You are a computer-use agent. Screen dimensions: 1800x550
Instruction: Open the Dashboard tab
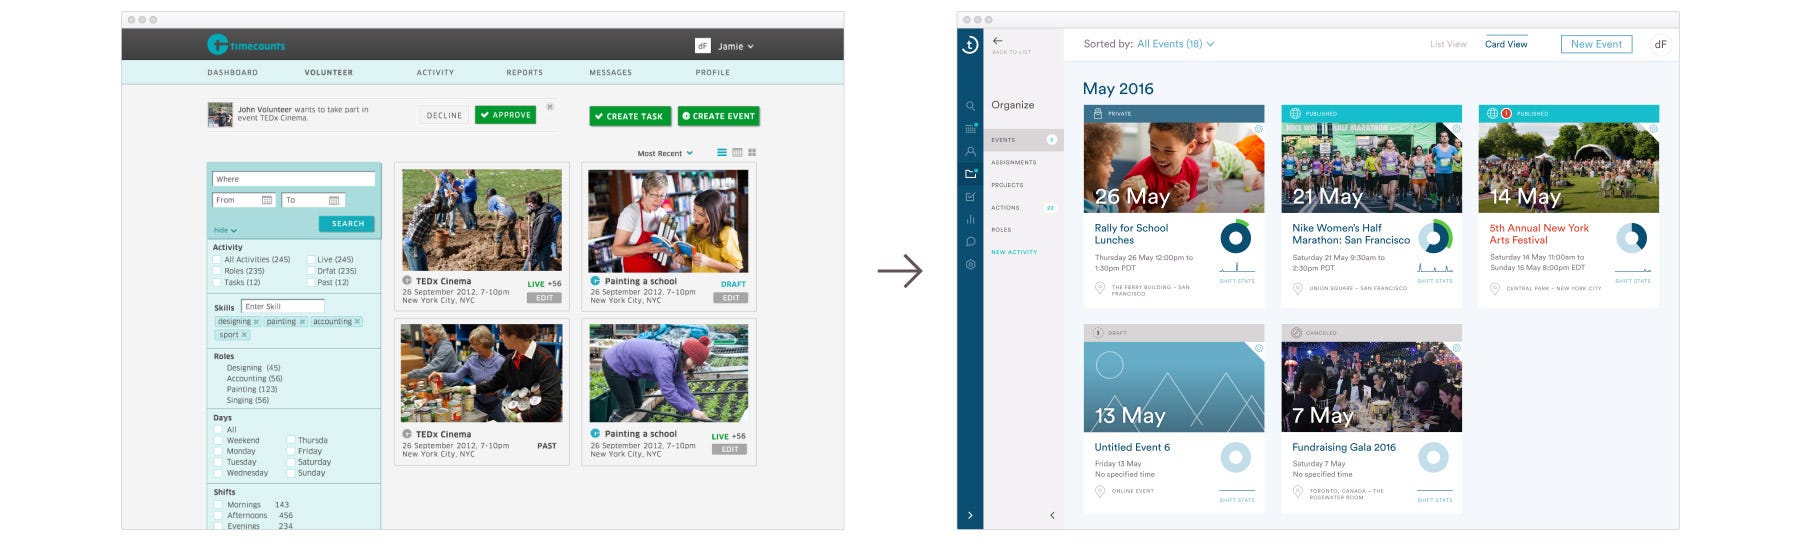pyautogui.click(x=232, y=72)
